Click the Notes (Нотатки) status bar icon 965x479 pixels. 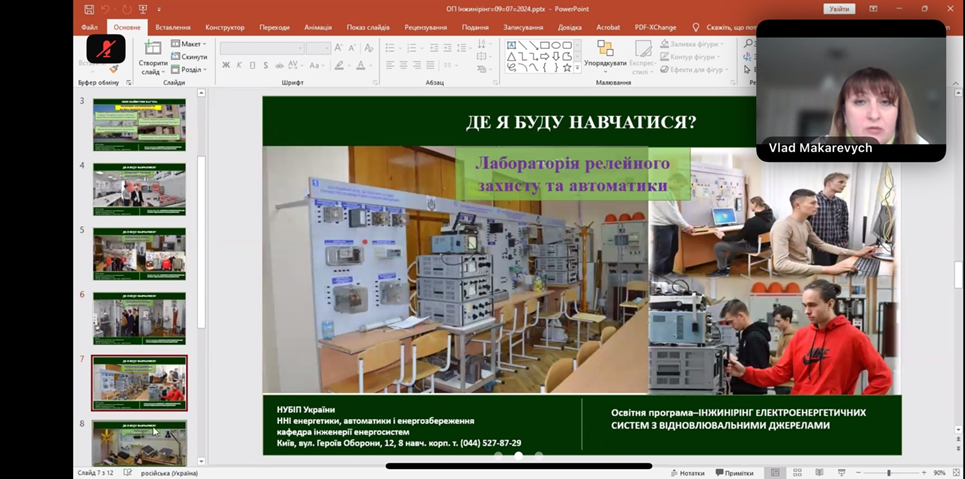tap(688, 473)
